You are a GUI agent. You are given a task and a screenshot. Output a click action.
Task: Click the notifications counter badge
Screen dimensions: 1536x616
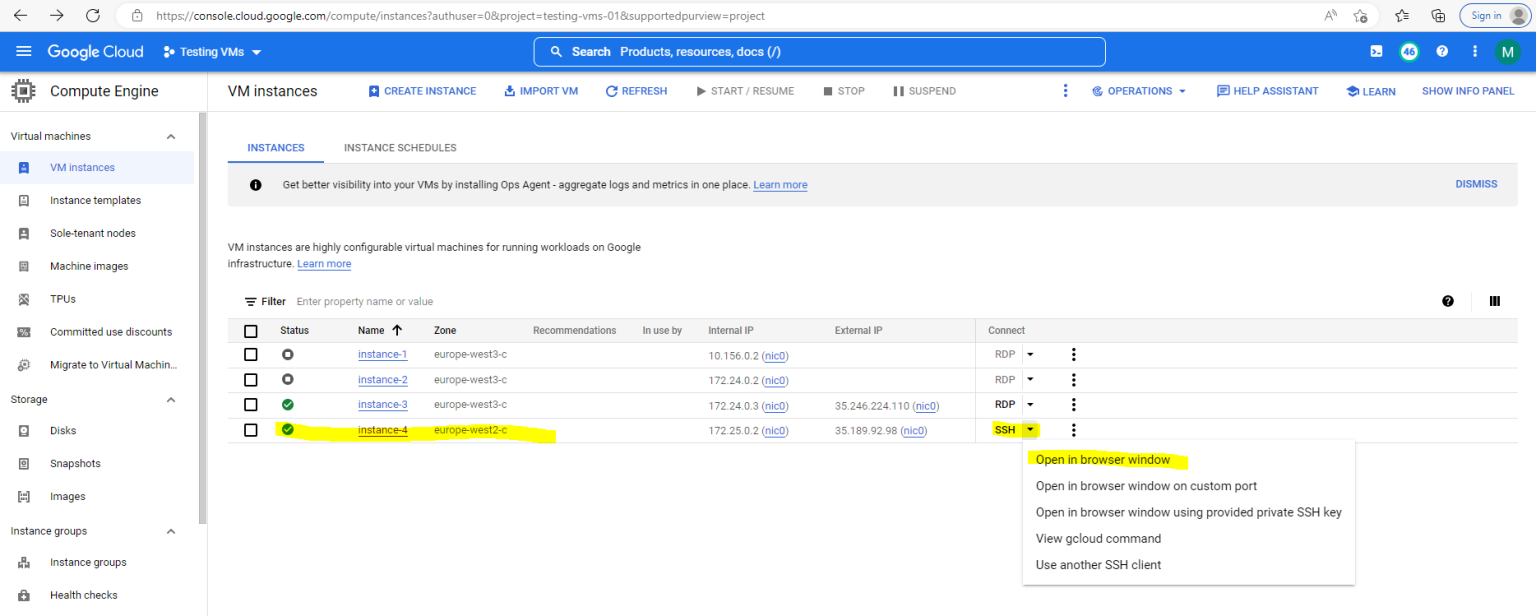tap(1409, 51)
